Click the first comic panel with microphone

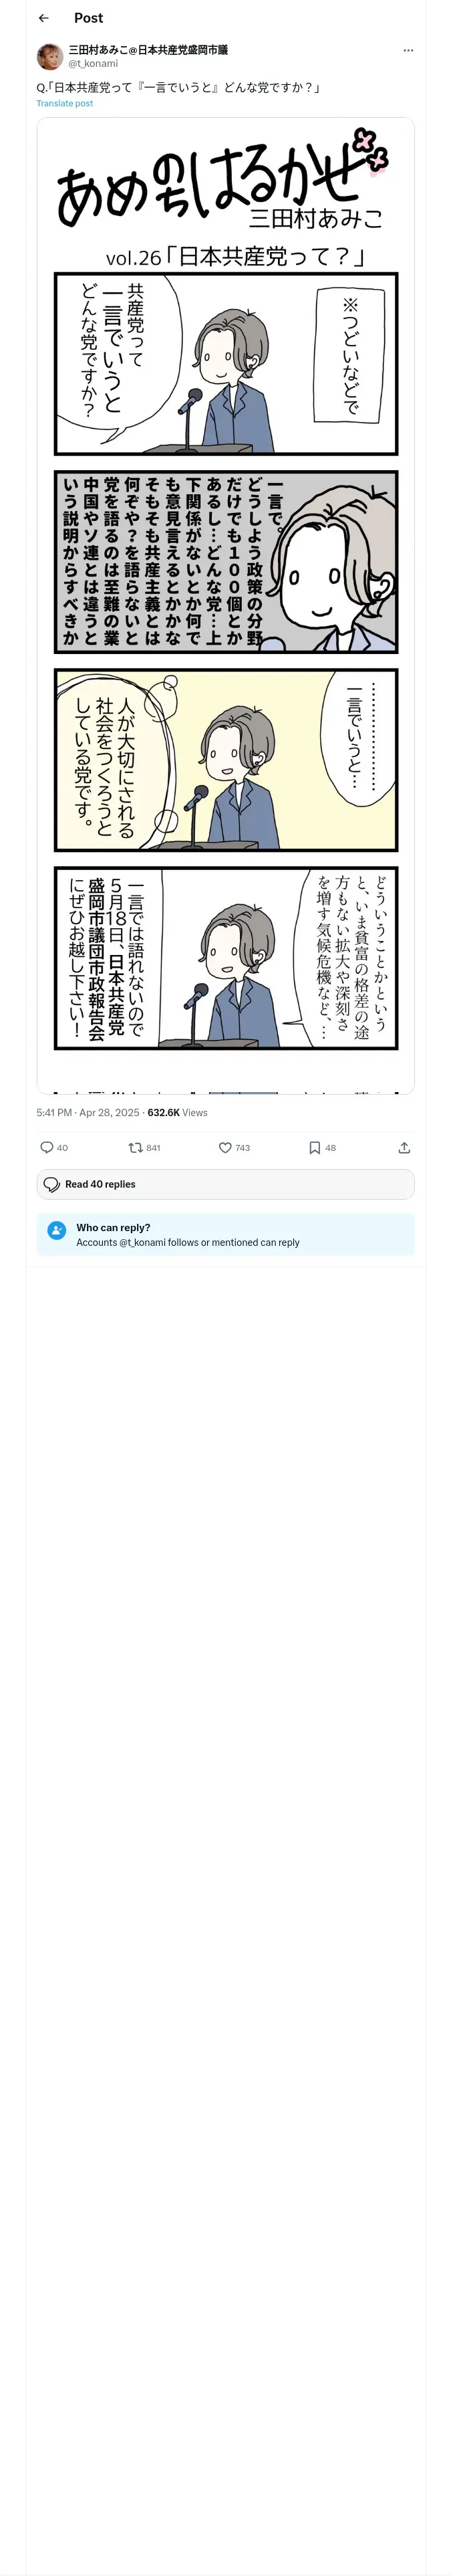226,364
